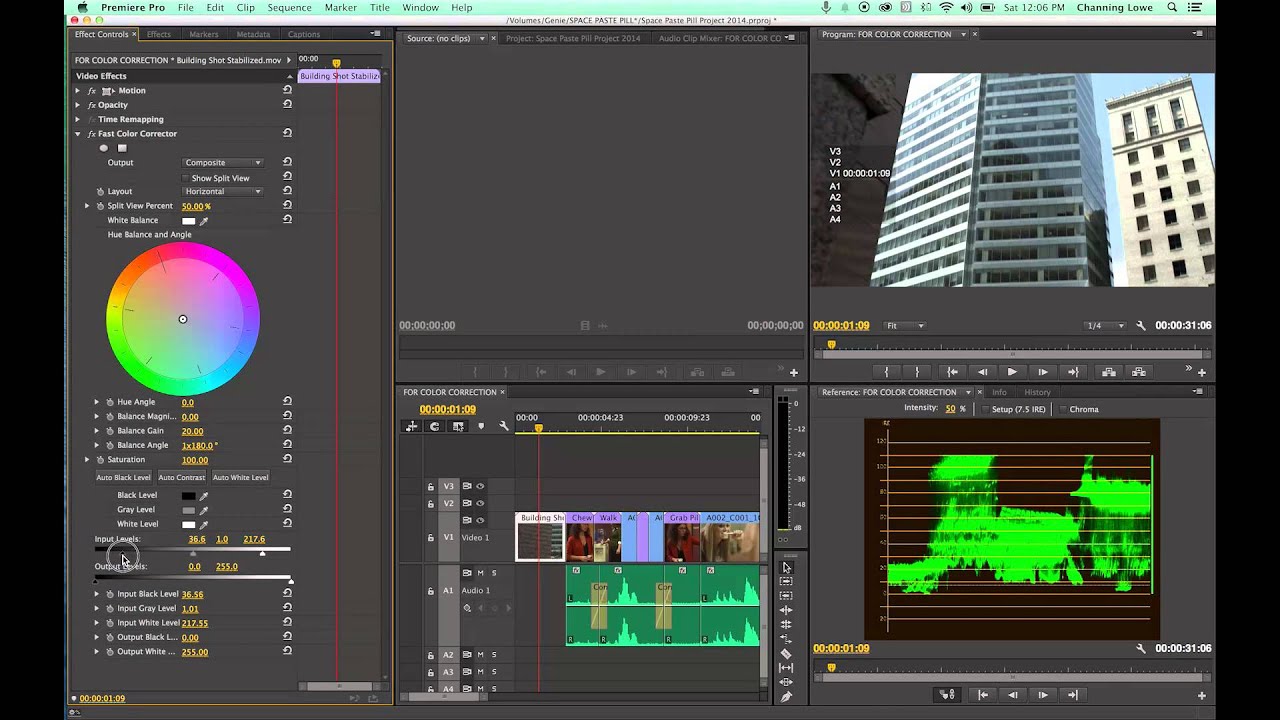Screen dimensions: 1280x720
Task: Toggle the V1 track lock
Action: pyautogui.click(x=431, y=538)
